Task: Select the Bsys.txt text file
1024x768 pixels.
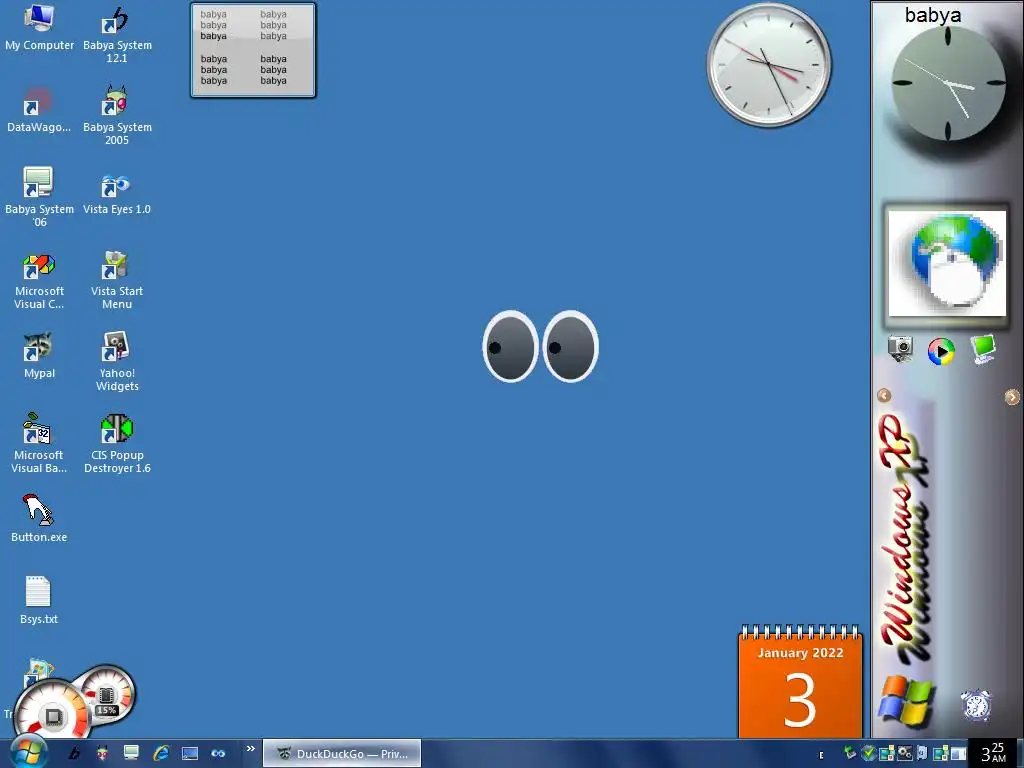Action: [x=39, y=601]
